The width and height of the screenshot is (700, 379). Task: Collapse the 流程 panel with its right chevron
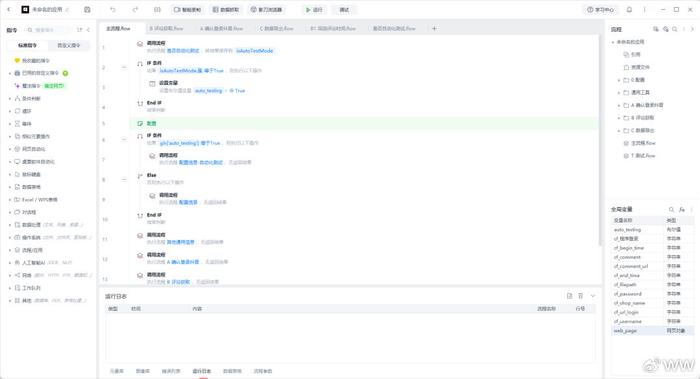[692, 29]
